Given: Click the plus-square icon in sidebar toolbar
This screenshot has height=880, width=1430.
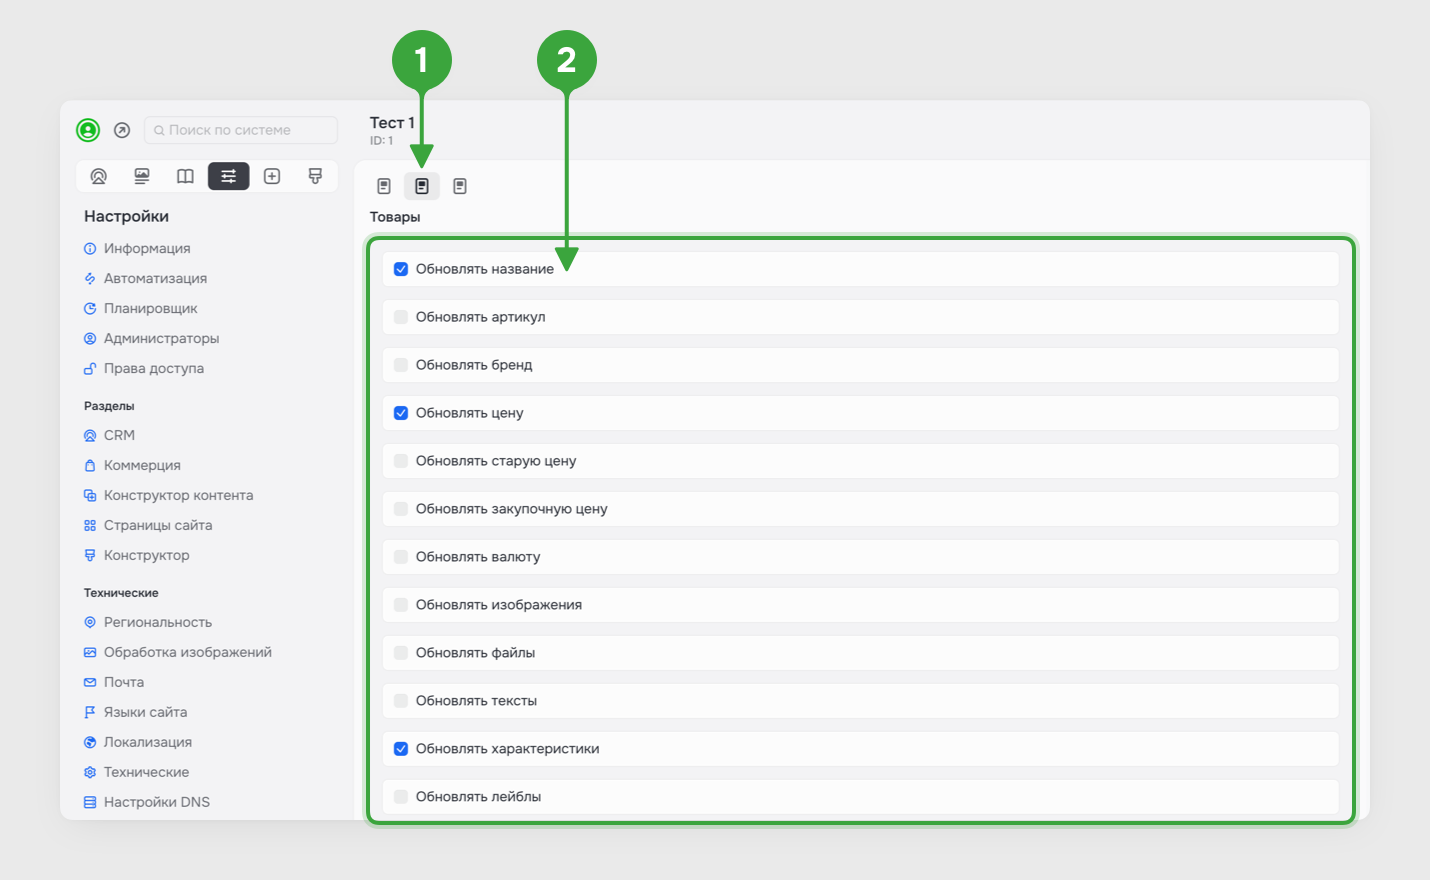Looking at the screenshot, I should (x=272, y=176).
